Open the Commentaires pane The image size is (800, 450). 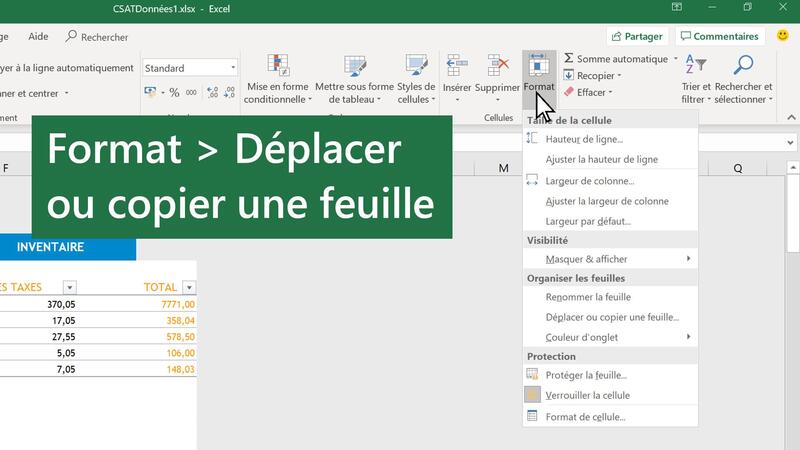click(x=718, y=37)
